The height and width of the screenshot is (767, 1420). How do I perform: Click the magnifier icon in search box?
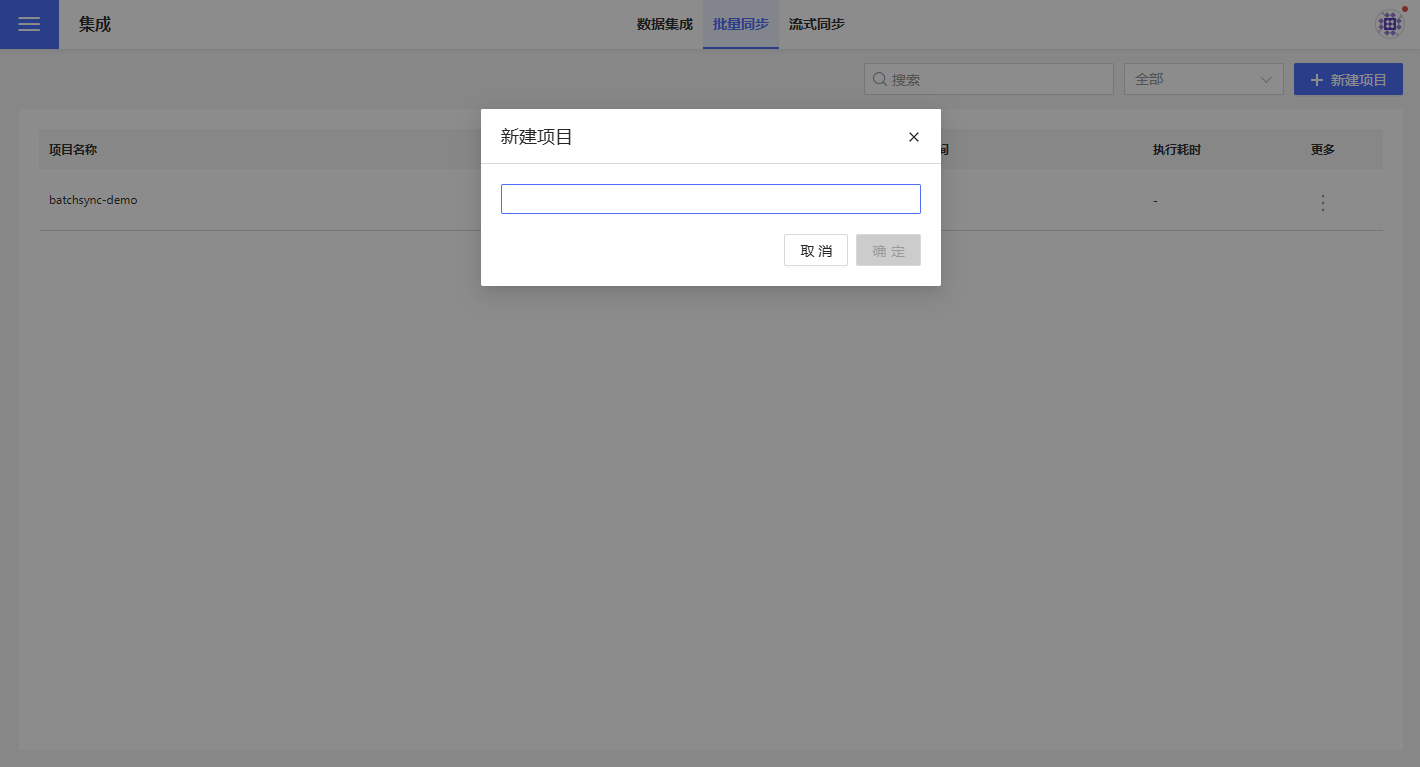pos(880,79)
